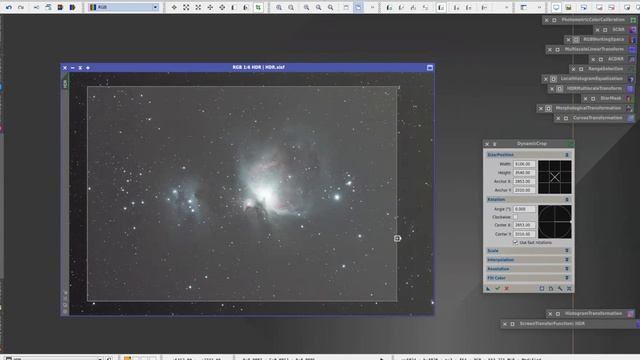This screenshot has width=640, height=360.
Task: Click the anchor point grid selector
Action: pyautogui.click(x=555, y=177)
